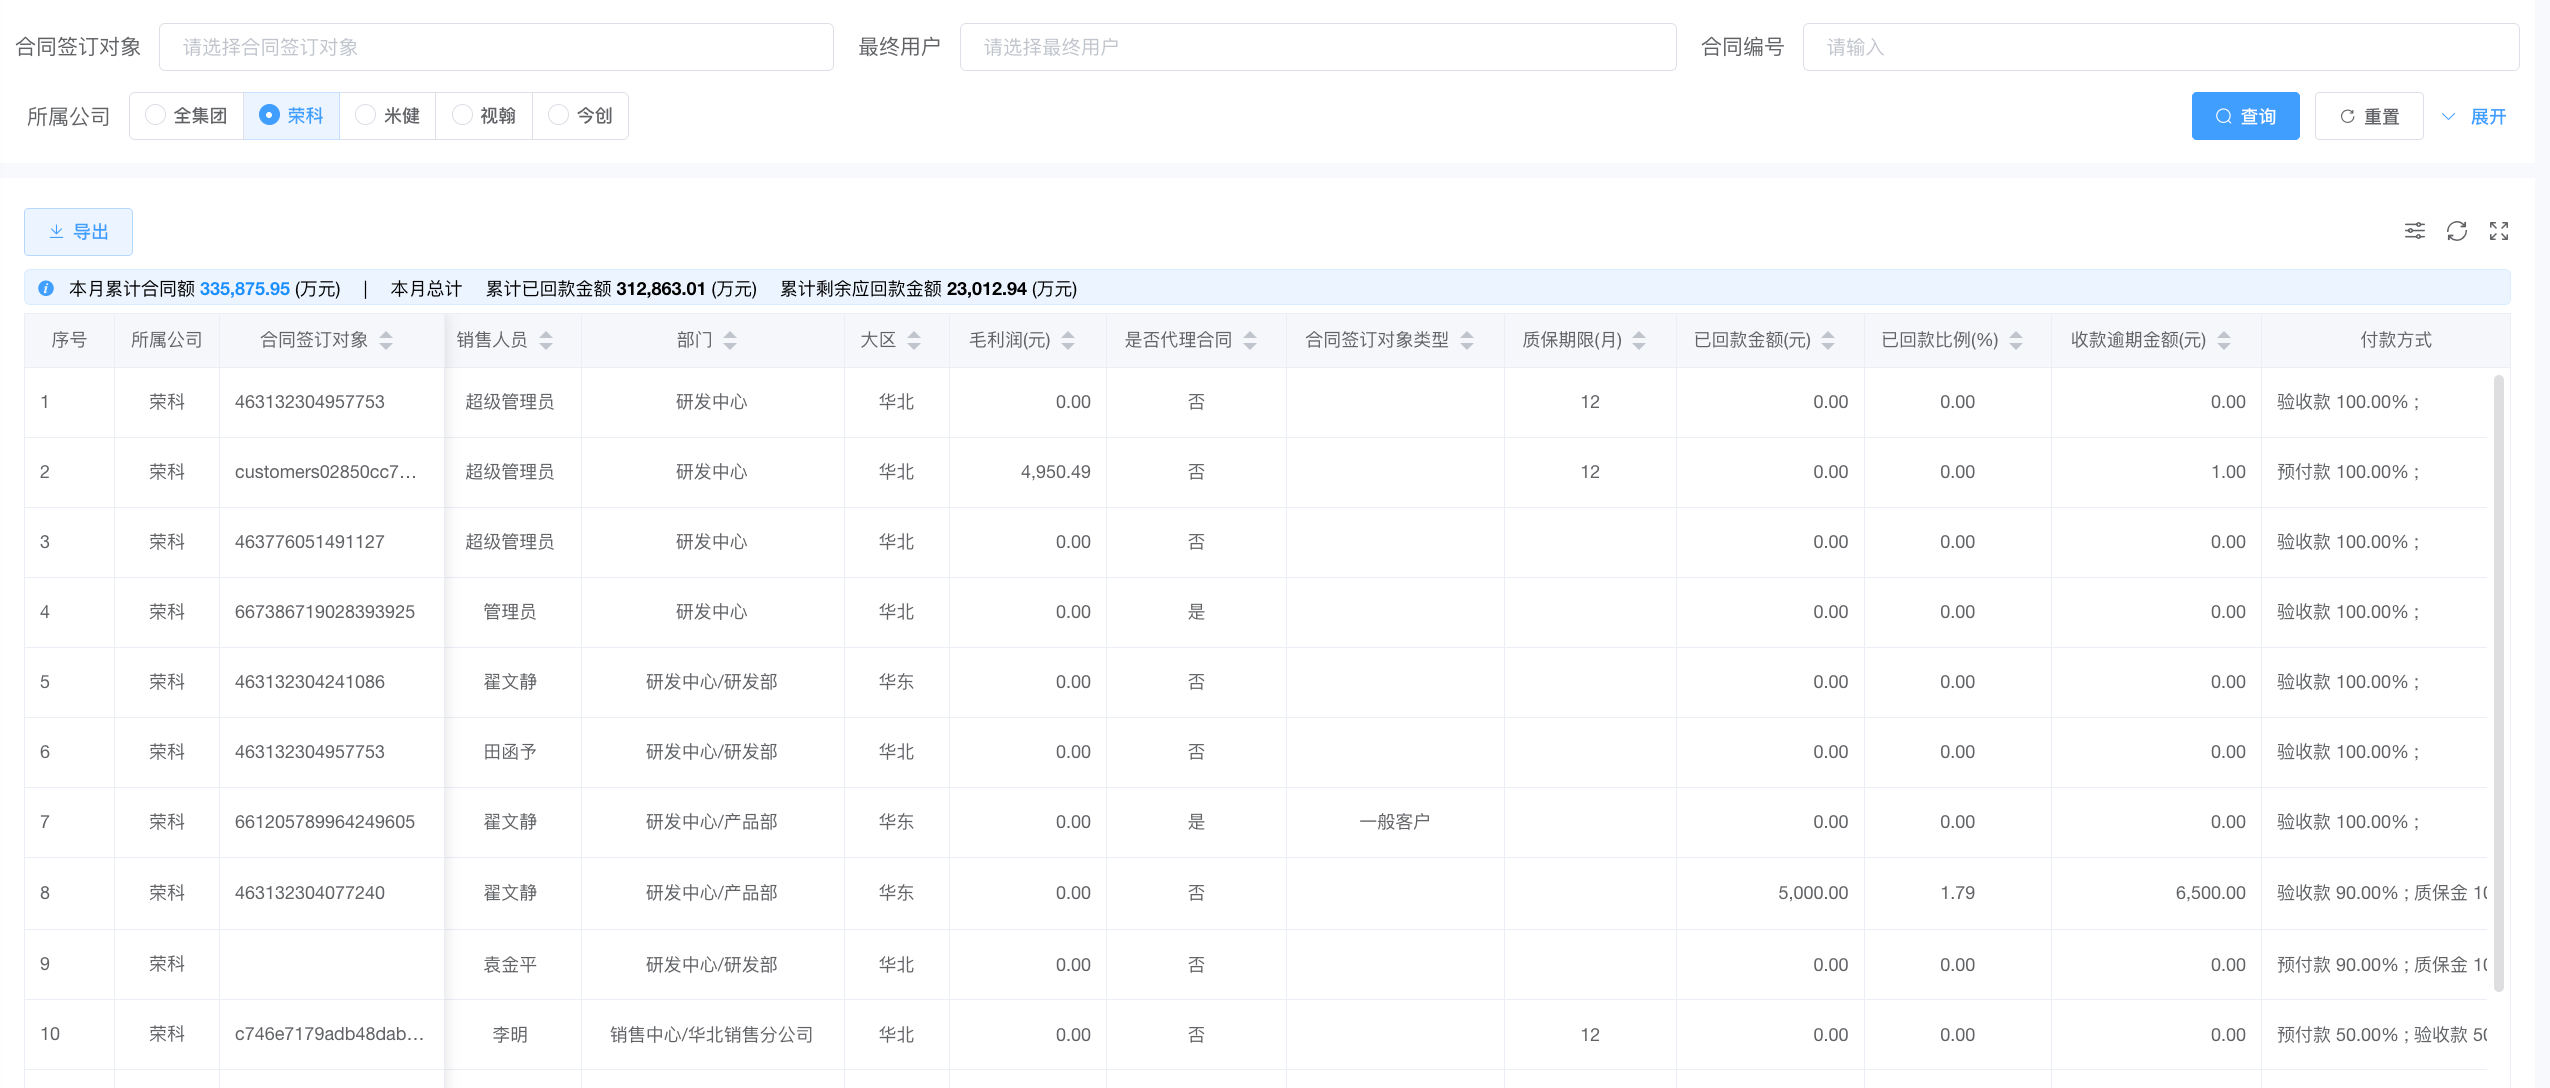Open table column settings icon
2550x1088 pixels.
coord(2414,231)
